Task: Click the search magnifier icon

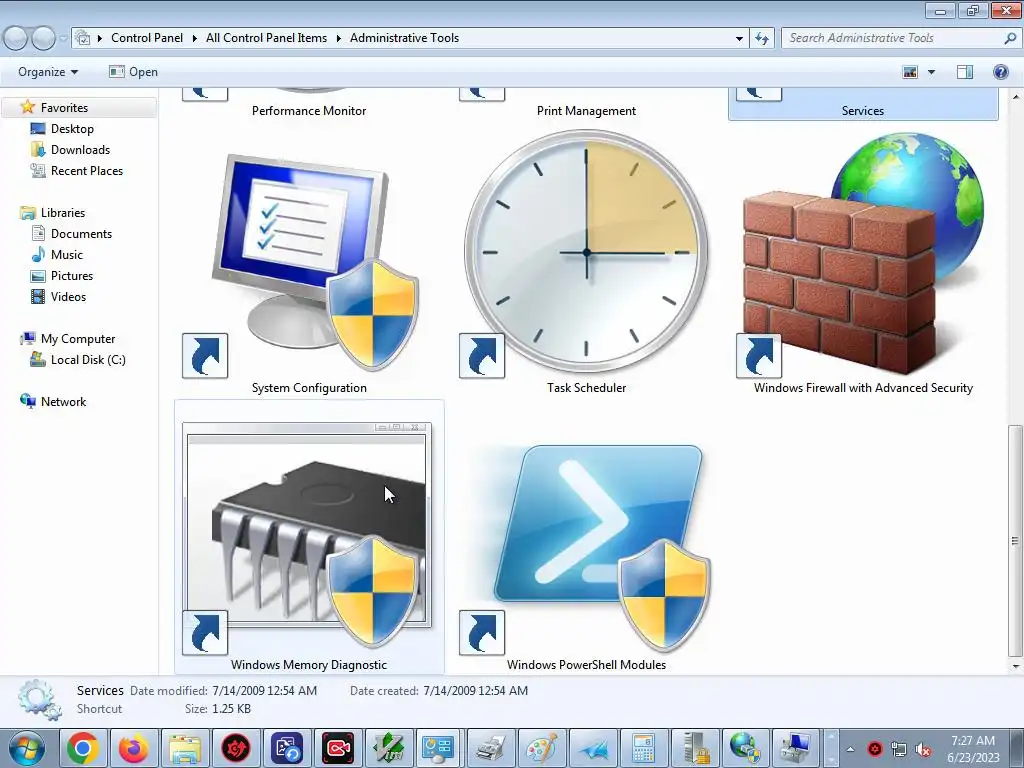Action: click(x=1010, y=38)
